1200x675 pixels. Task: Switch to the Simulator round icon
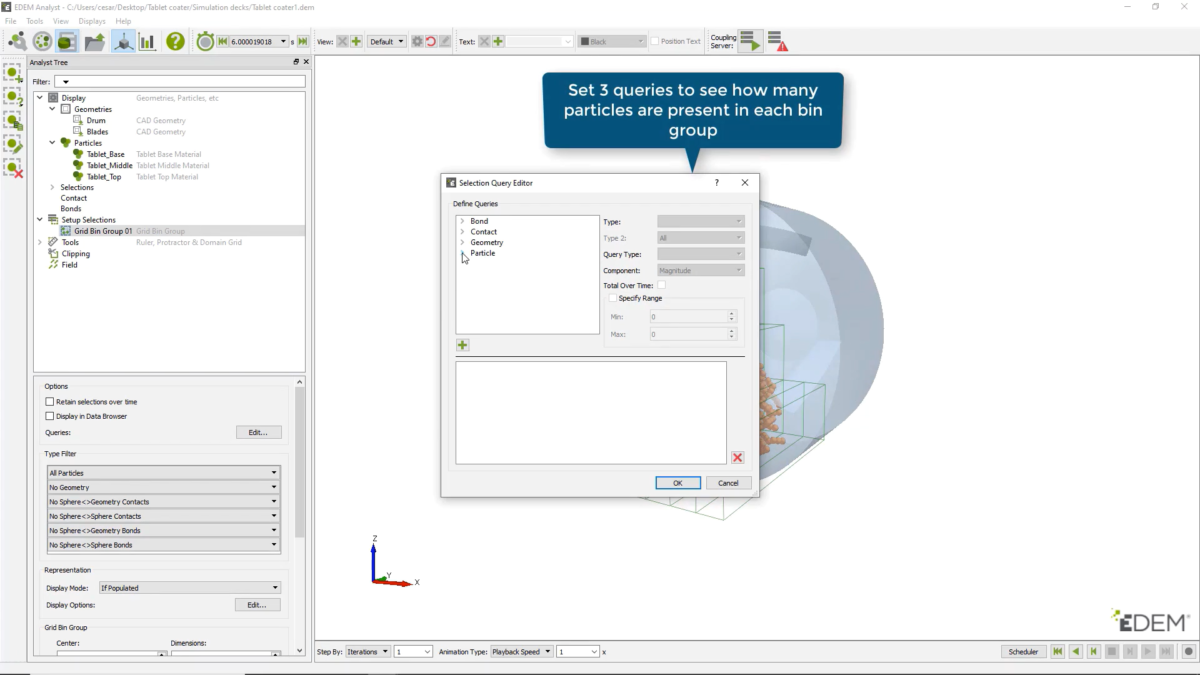[x=43, y=41]
